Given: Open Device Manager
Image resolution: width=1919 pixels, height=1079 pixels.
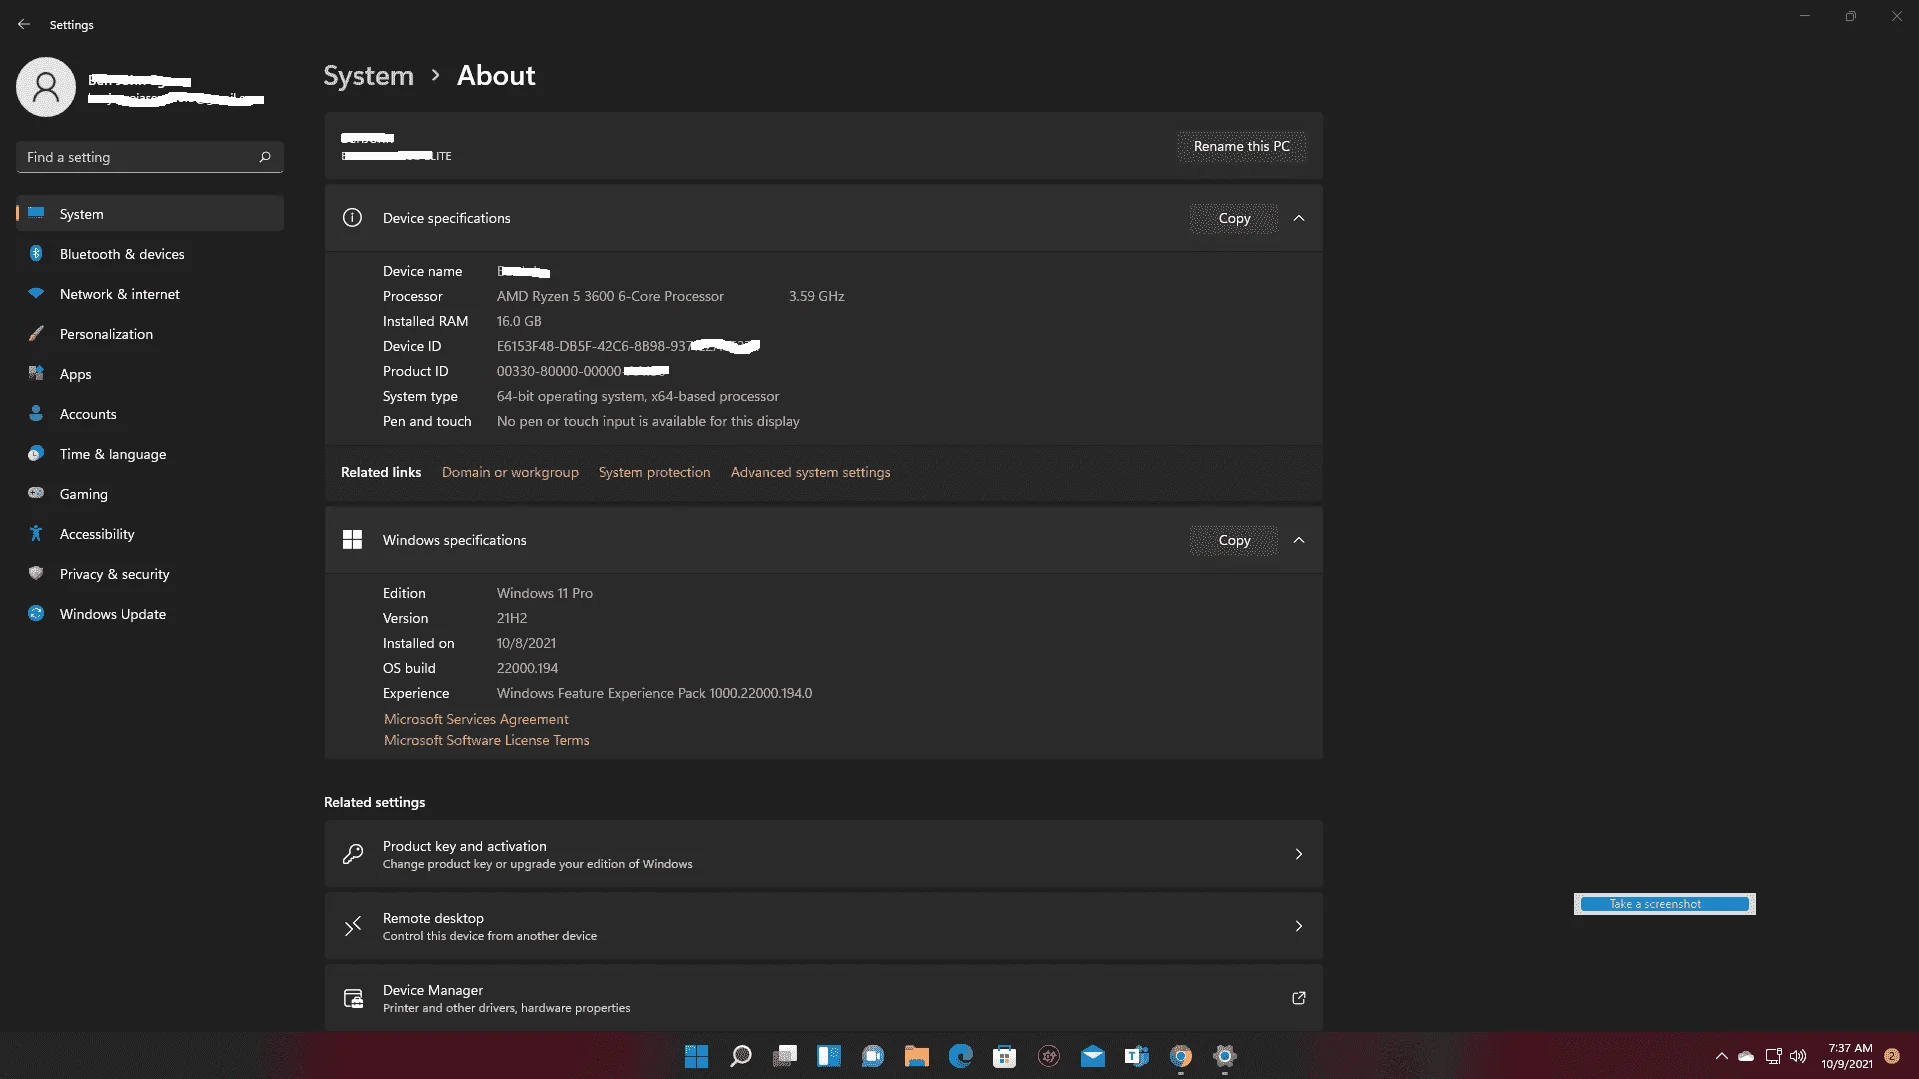Looking at the screenshot, I should tap(823, 998).
